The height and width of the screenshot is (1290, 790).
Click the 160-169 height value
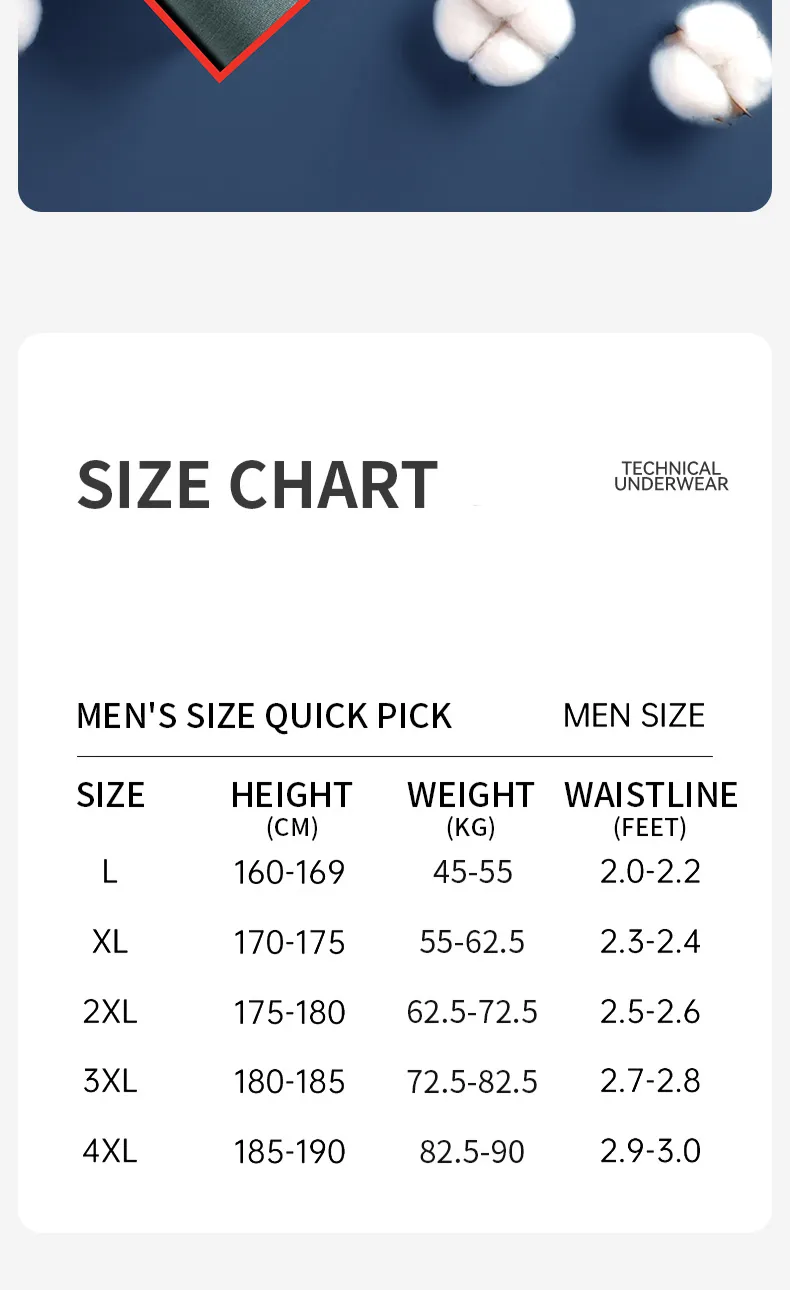[x=289, y=873]
